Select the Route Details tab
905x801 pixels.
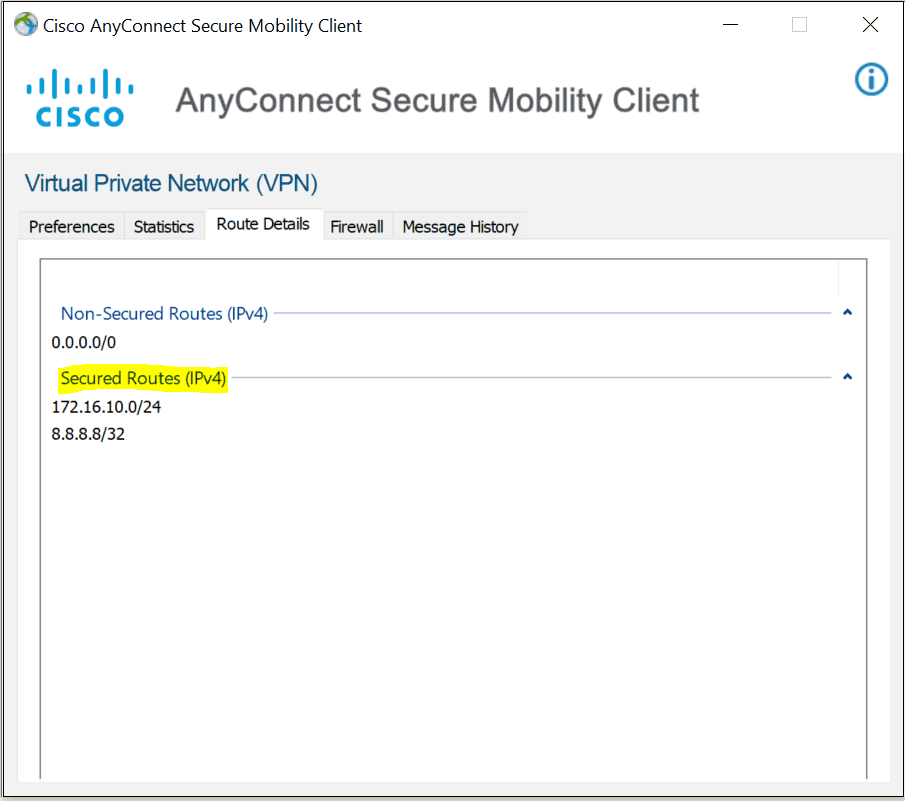click(x=263, y=224)
